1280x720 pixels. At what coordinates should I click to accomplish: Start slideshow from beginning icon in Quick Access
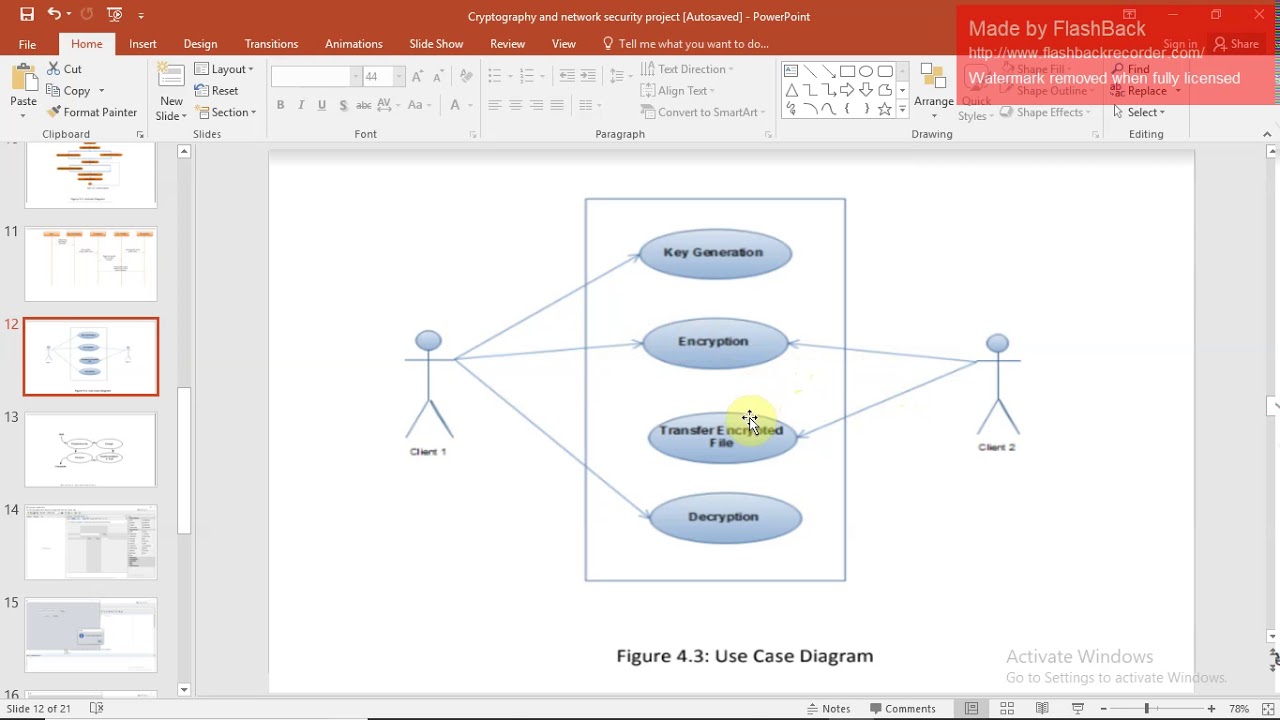[114, 14]
